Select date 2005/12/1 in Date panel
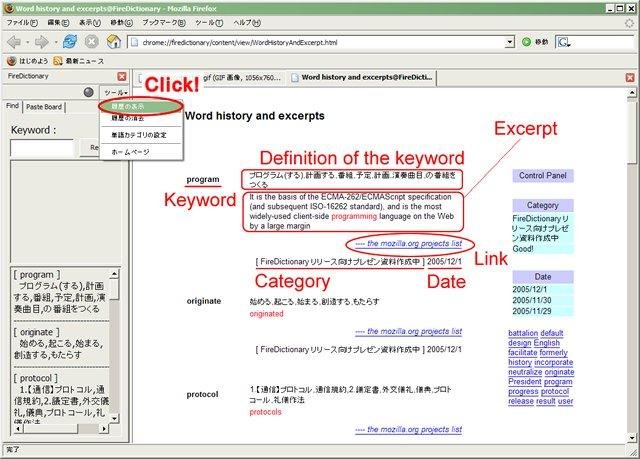The height and width of the screenshot is (459, 640). coord(542,290)
